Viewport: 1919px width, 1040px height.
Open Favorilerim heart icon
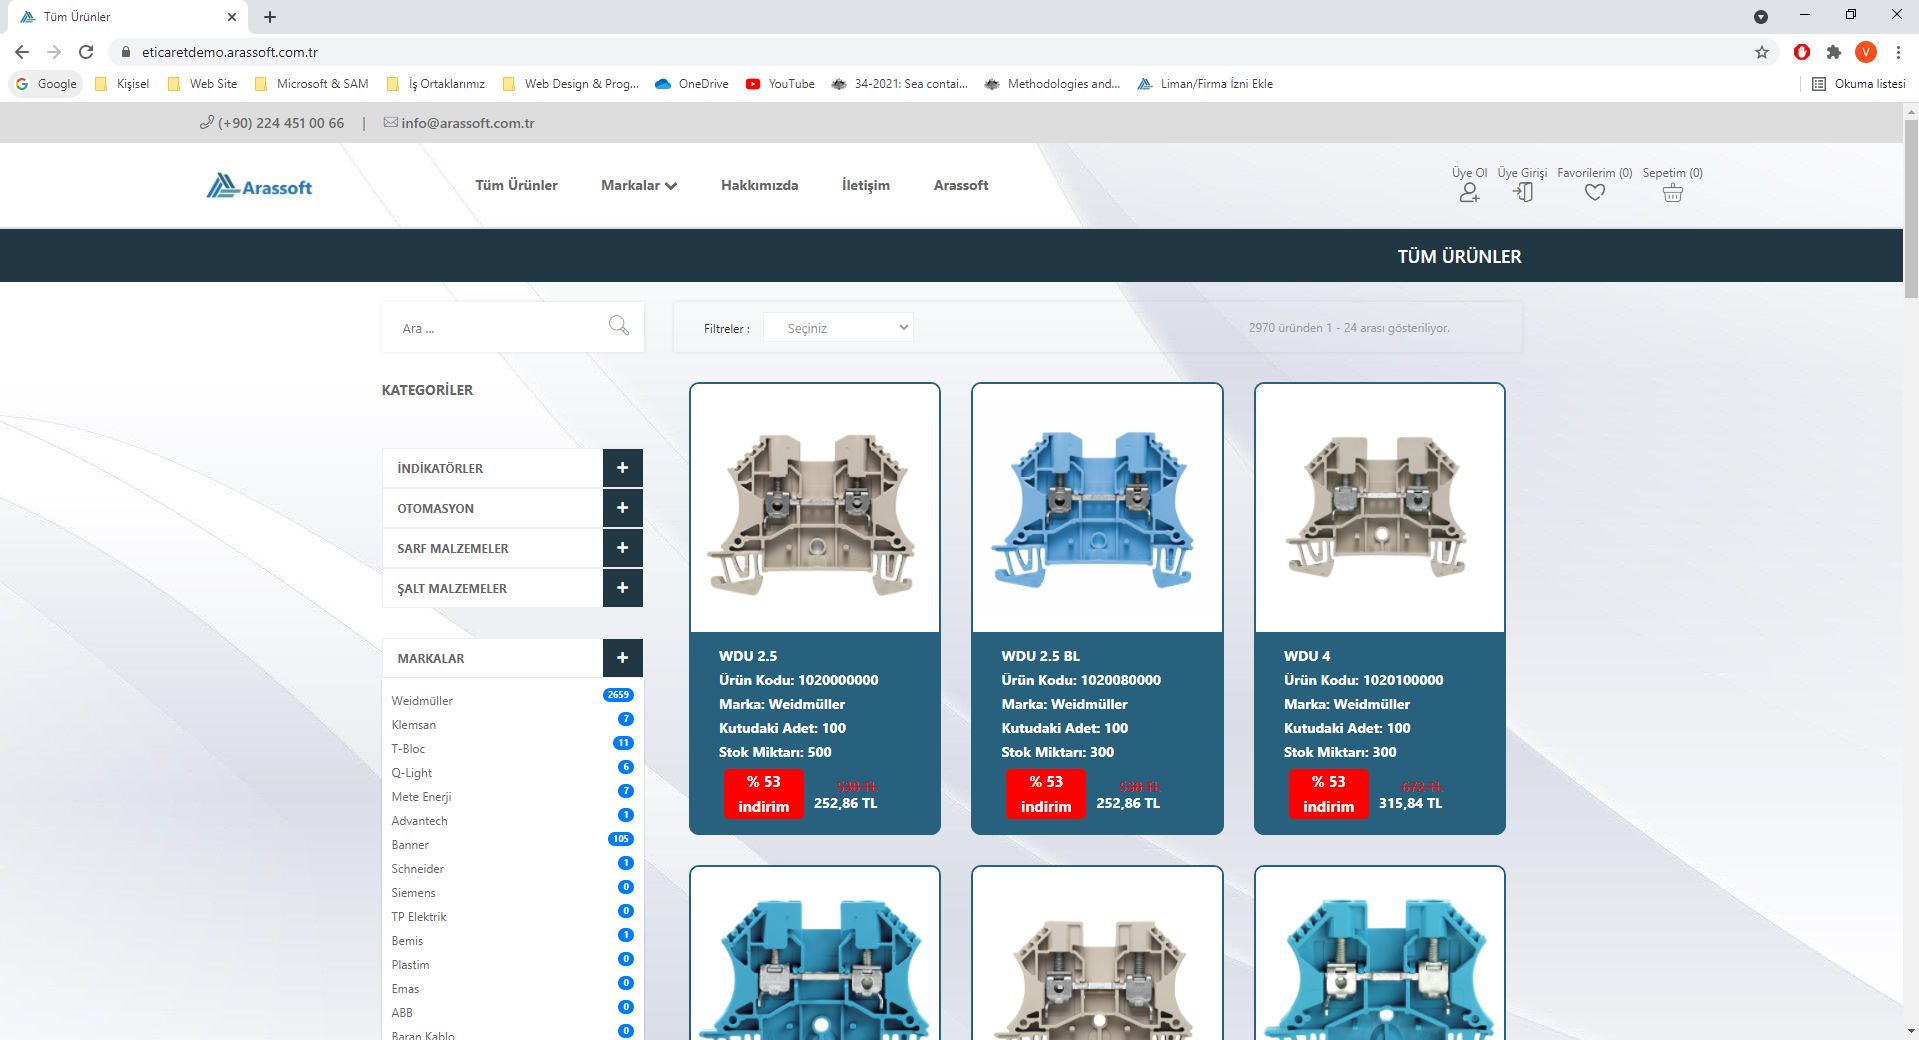coord(1595,192)
